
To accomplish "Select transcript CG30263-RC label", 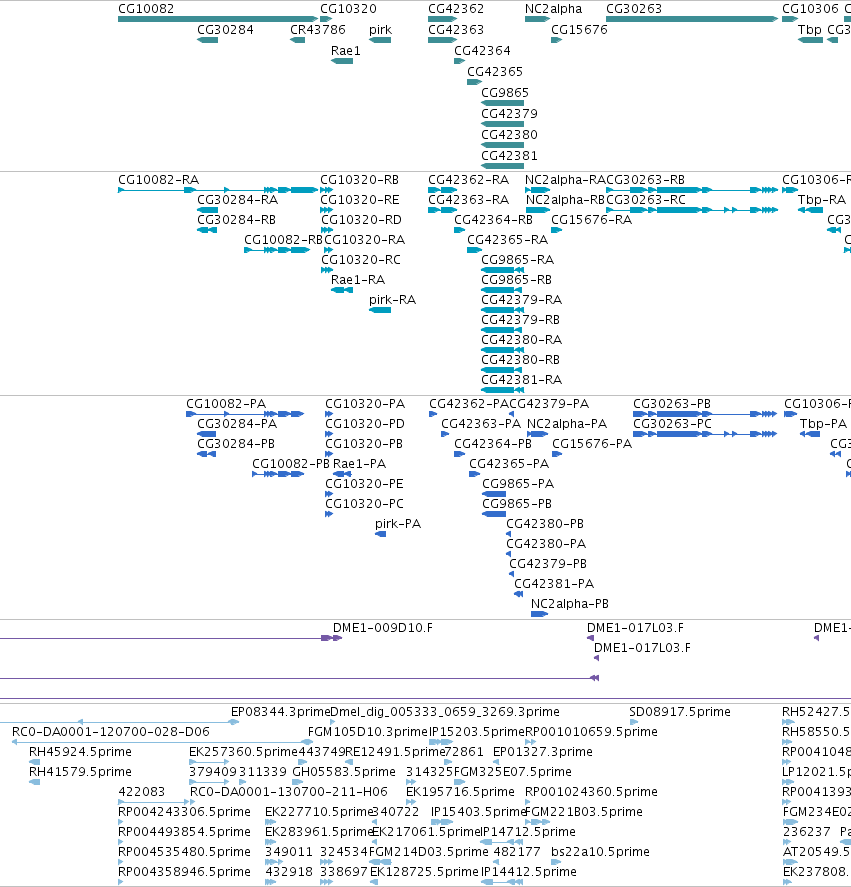I will coord(646,200).
